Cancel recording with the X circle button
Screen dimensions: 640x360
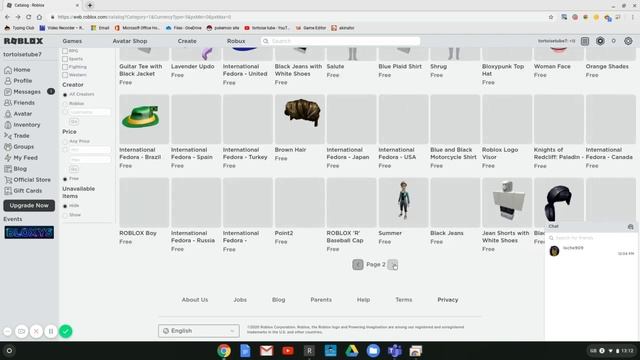click(36, 331)
